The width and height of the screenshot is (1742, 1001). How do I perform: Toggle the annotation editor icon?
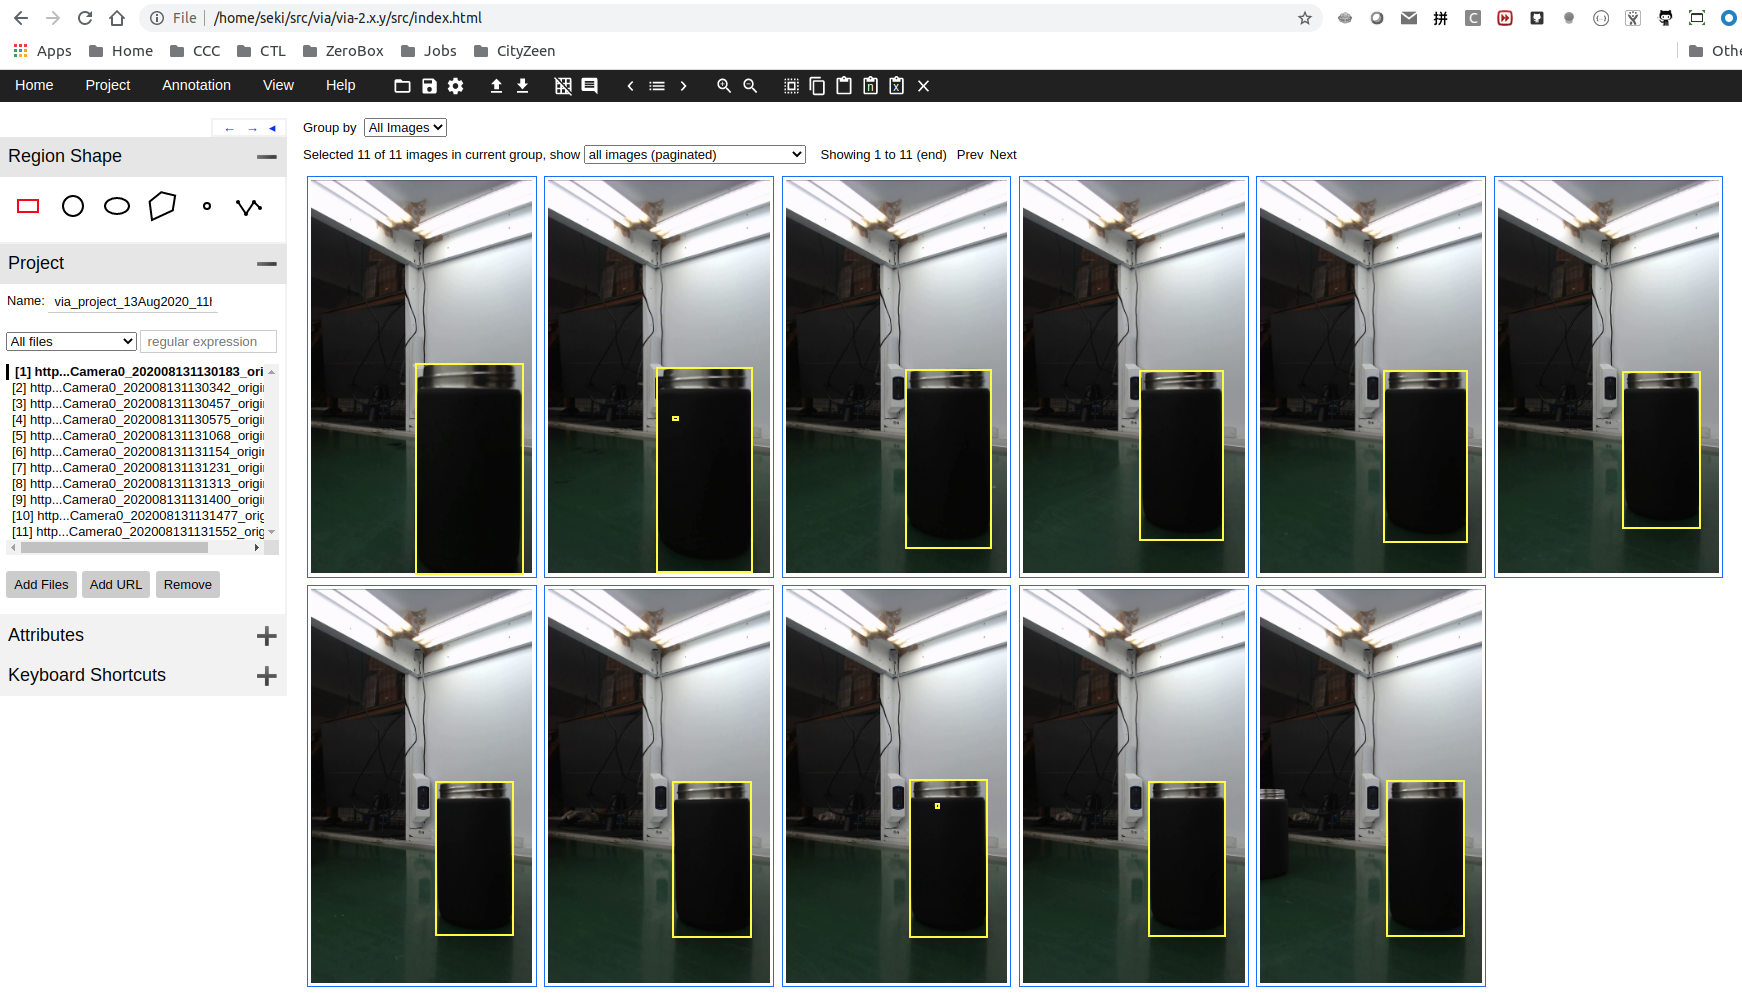coord(590,86)
